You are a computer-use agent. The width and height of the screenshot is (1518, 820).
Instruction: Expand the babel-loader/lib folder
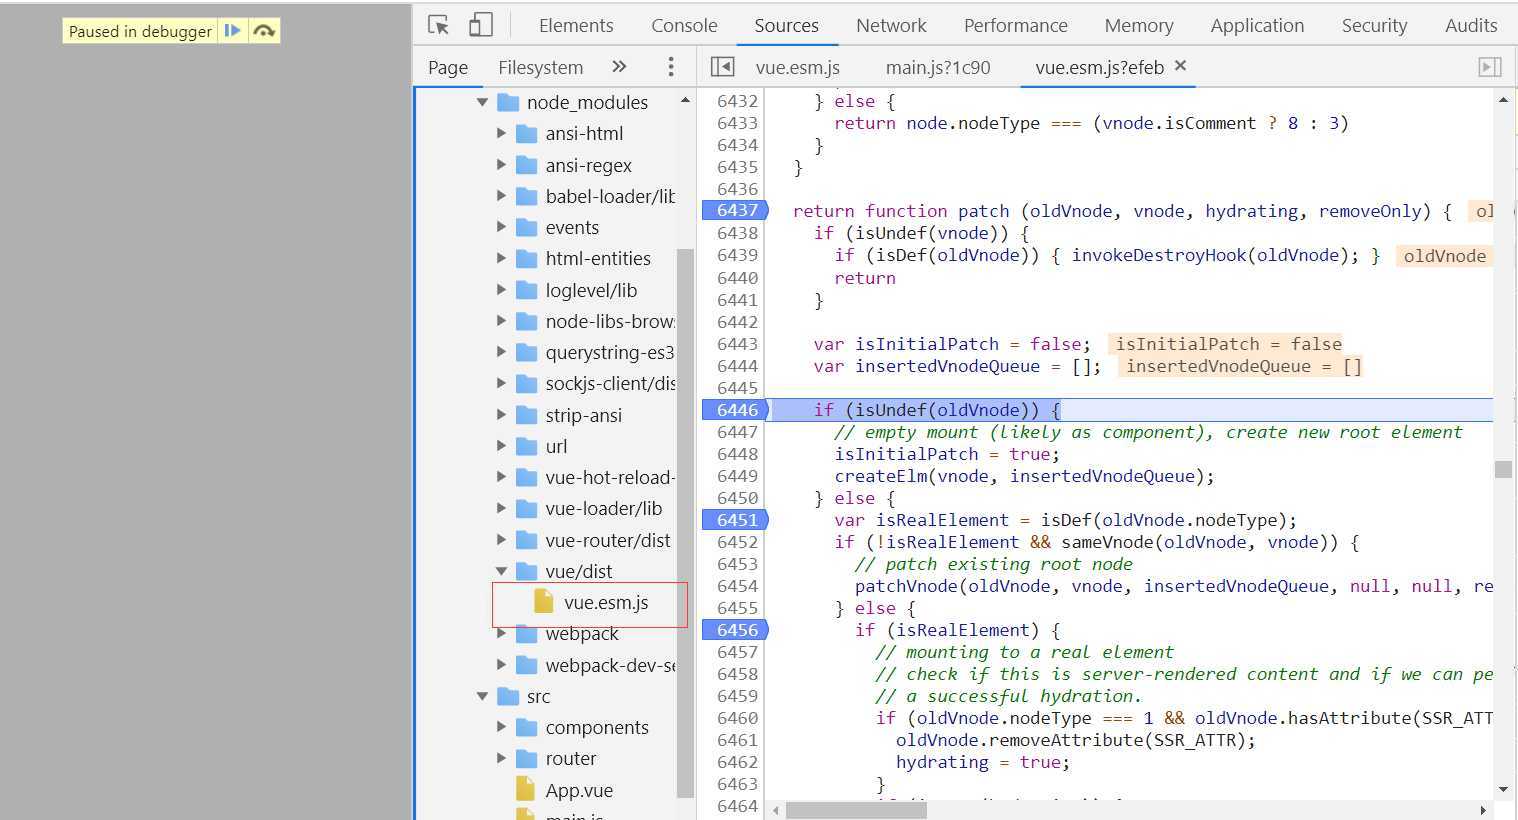(502, 196)
